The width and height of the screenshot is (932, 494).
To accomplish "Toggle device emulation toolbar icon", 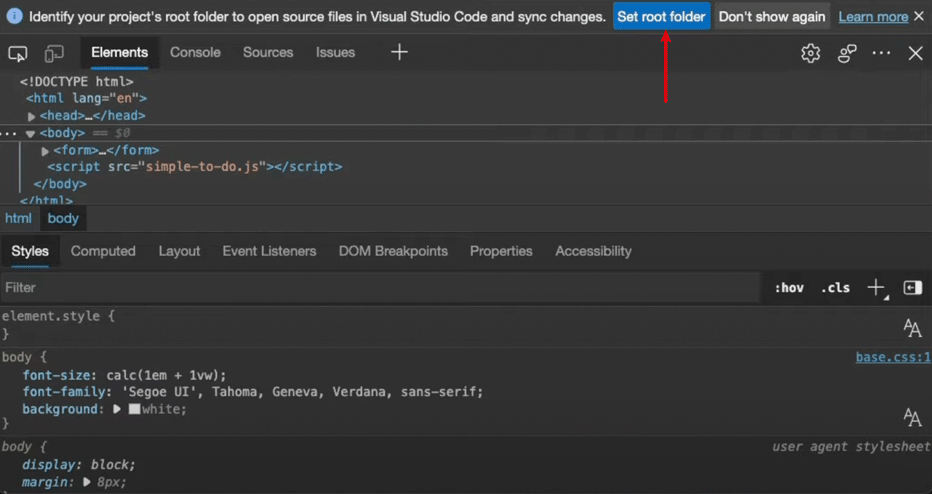I will [54, 54].
